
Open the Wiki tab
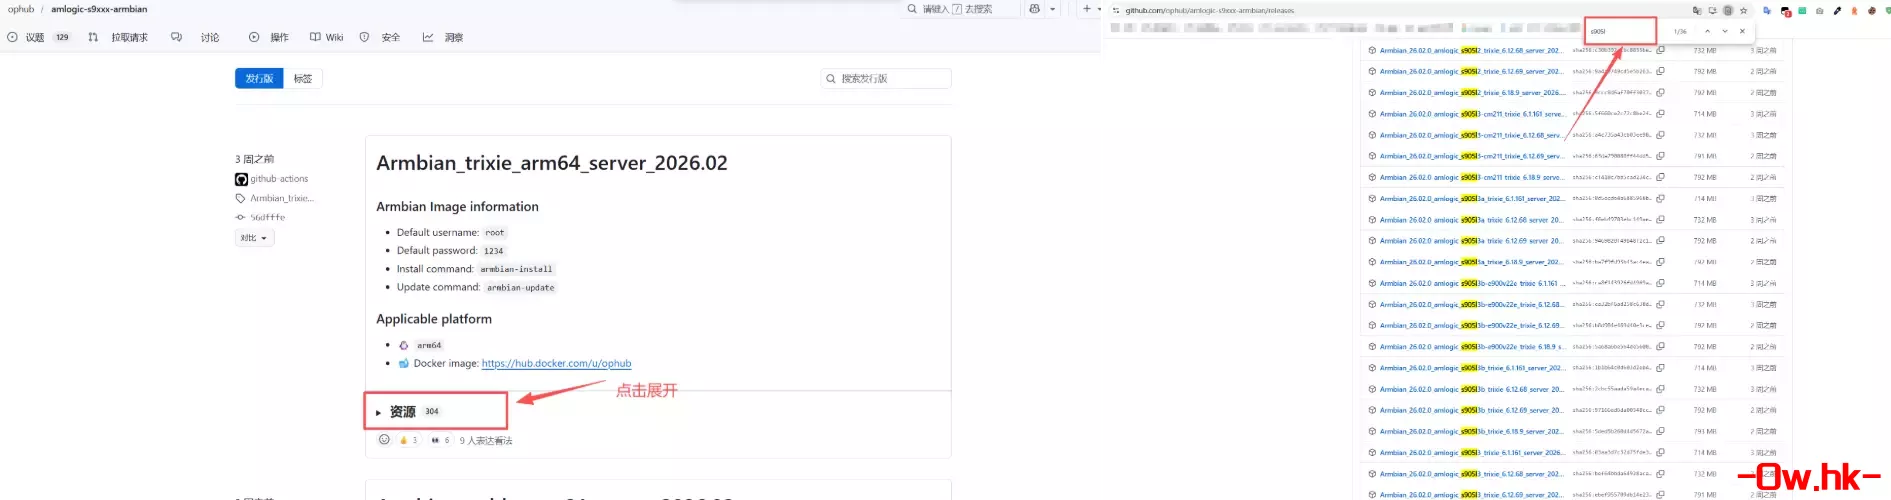pyautogui.click(x=327, y=37)
